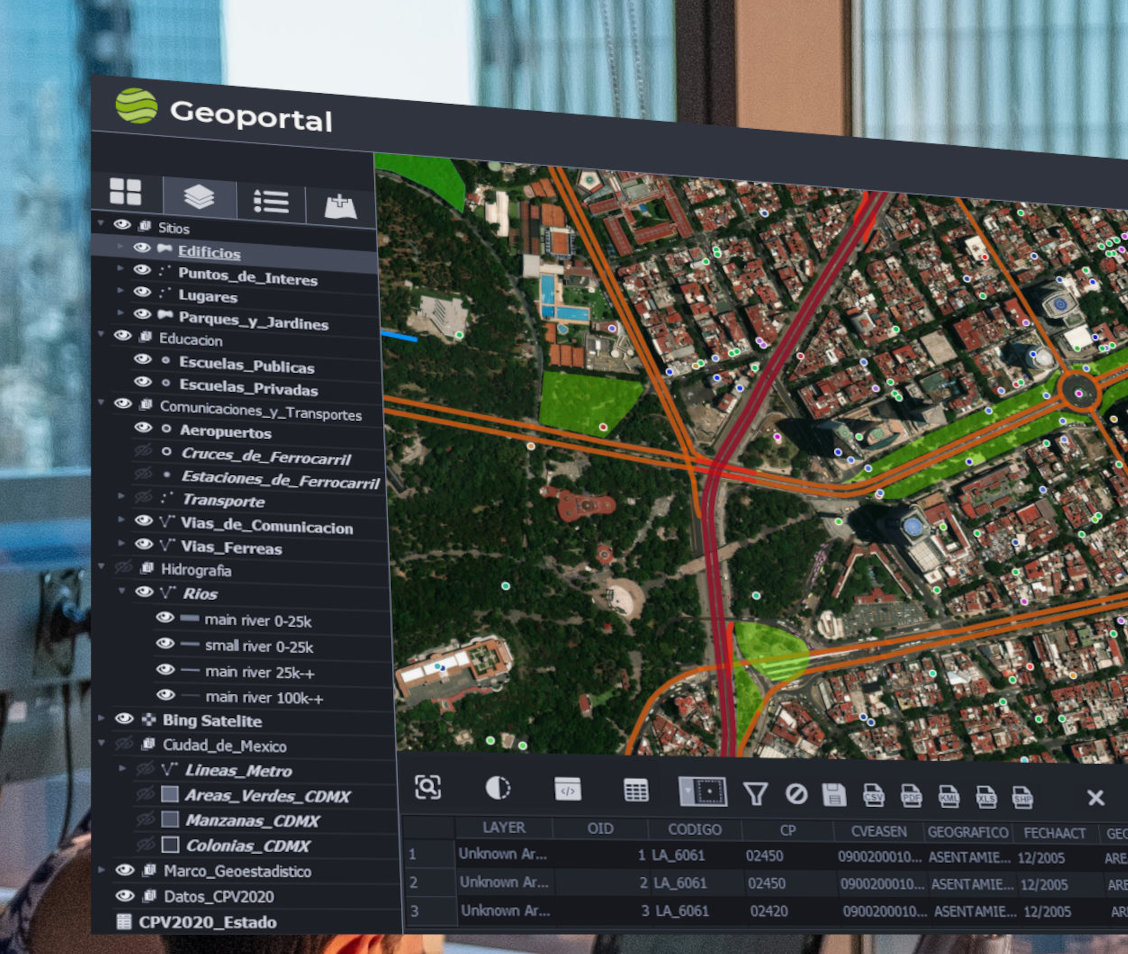This screenshot has height=954, width=1128.
Task: Collapse the Sitios group
Action: [x=100, y=224]
